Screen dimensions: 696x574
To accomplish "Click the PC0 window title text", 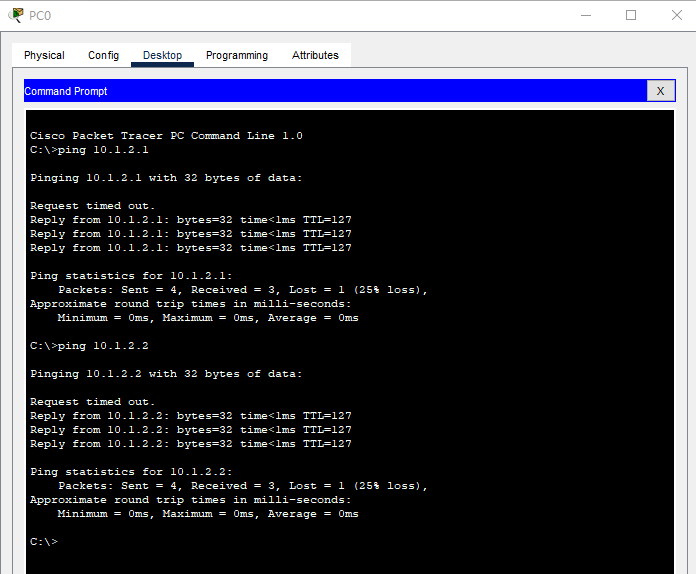I will pos(40,16).
